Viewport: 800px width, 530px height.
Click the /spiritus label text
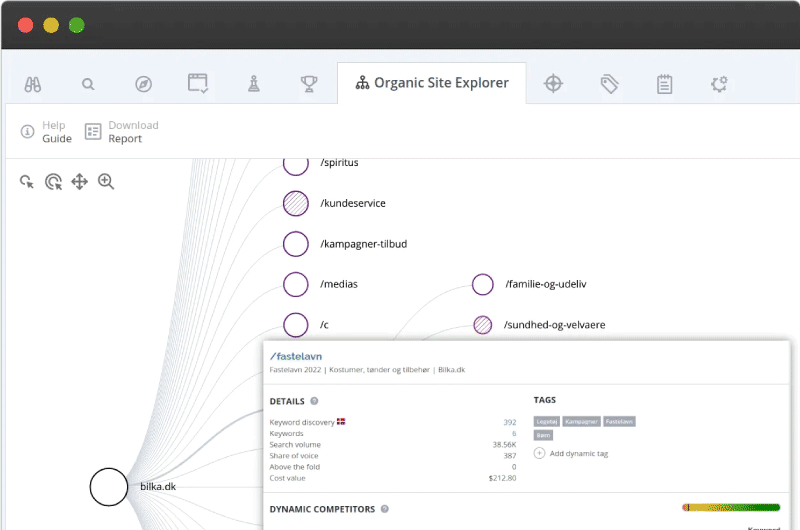[x=339, y=163]
